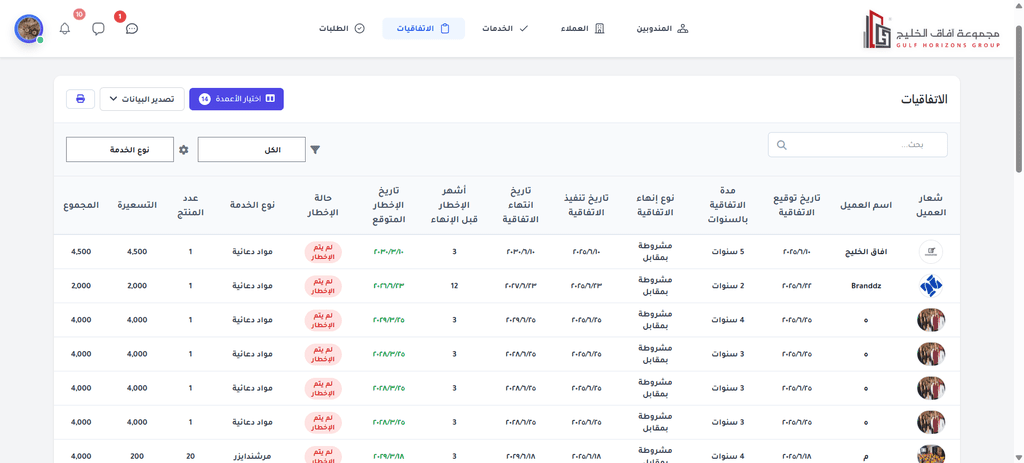Open the العملاء nav tab
The height and width of the screenshot is (463, 1024).
[583, 29]
